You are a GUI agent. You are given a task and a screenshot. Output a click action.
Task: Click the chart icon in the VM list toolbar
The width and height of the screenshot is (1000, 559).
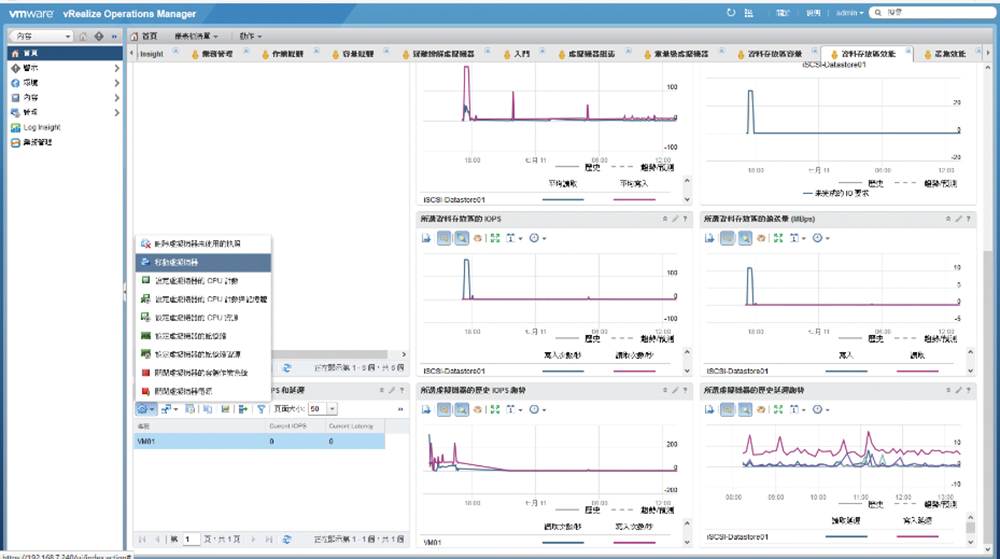click(x=225, y=409)
